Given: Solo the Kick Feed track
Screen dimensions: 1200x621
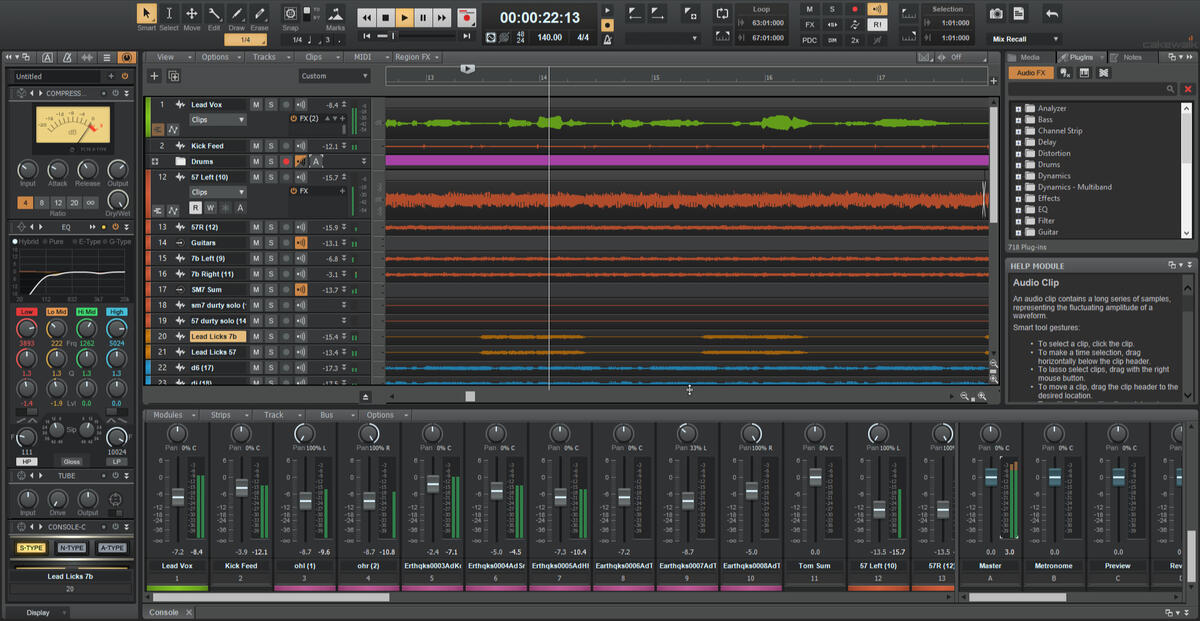Looking at the screenshot, I should 270,146.
